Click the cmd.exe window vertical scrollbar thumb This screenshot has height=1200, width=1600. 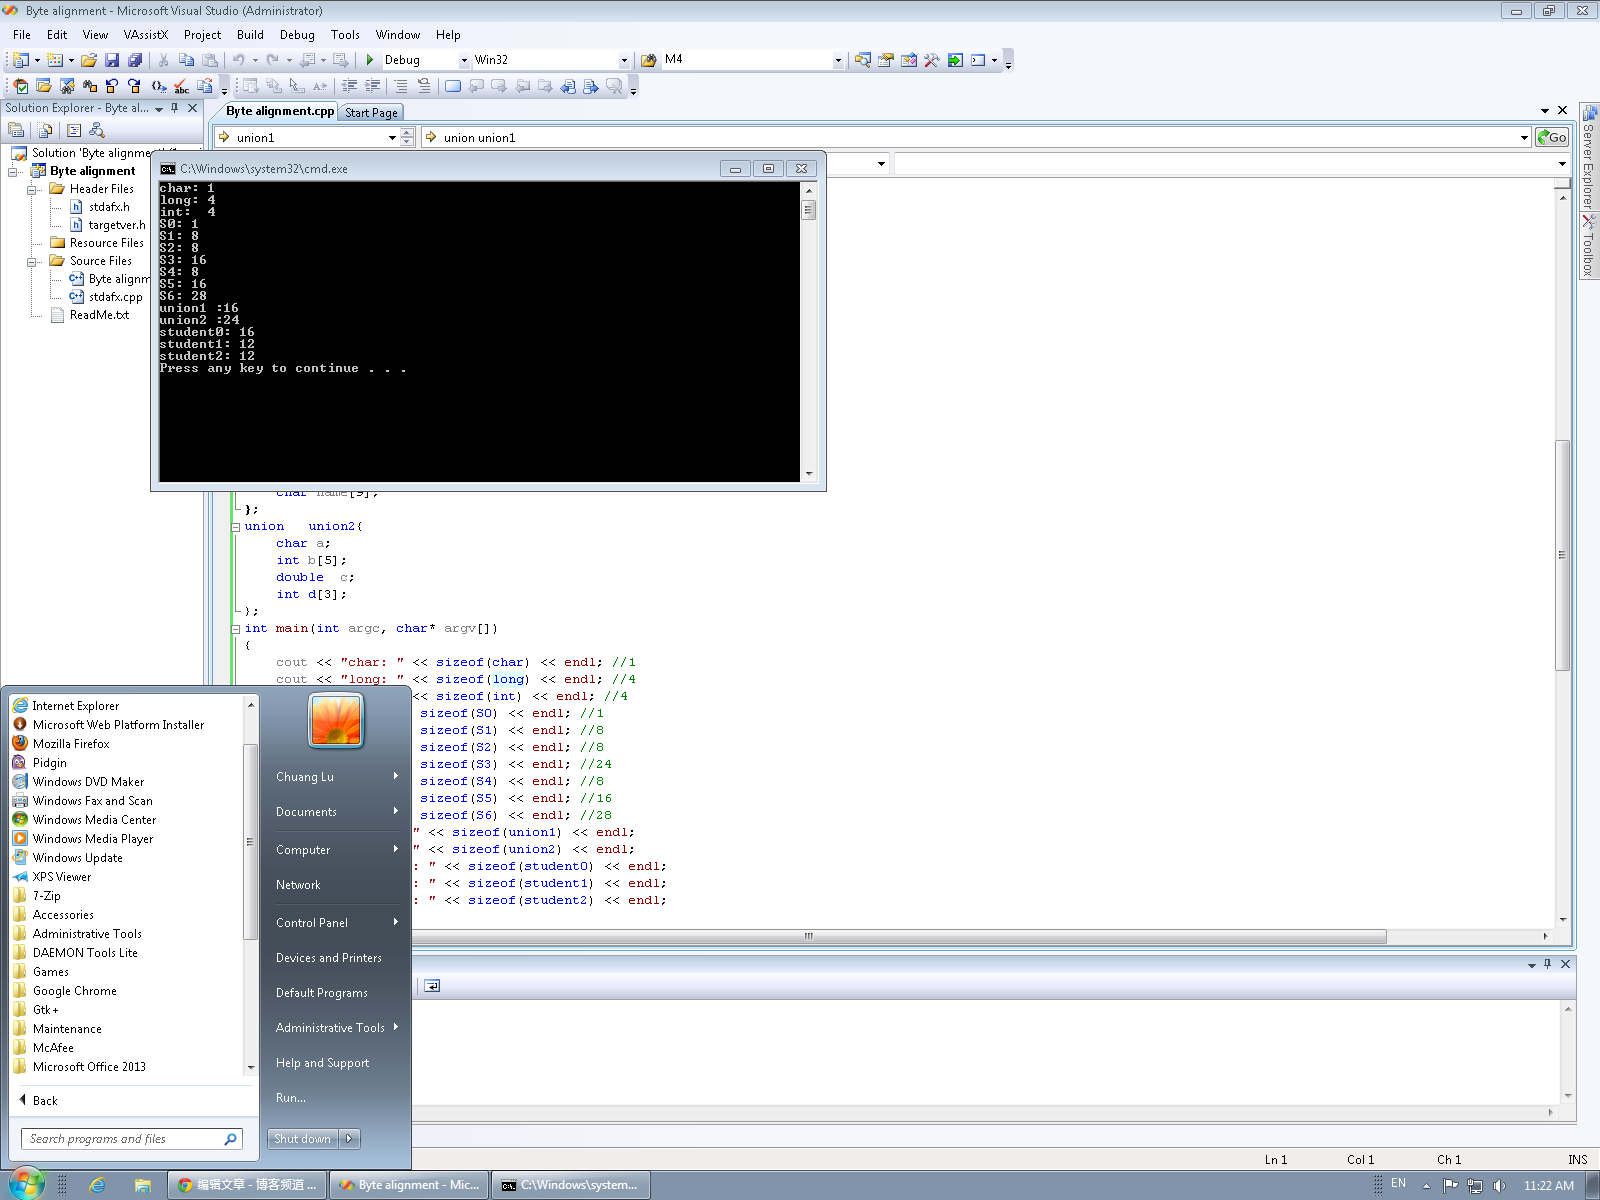808,210
